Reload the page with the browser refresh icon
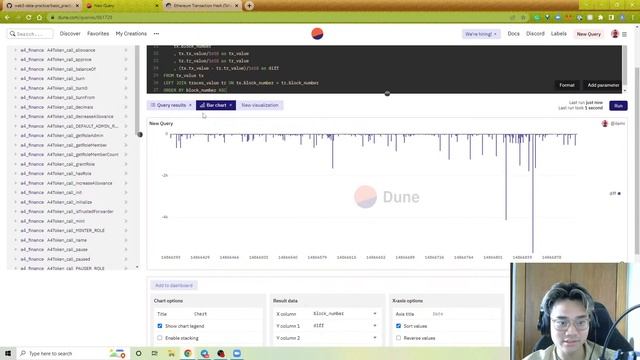 pyautogui.click(x=29, y=18)
